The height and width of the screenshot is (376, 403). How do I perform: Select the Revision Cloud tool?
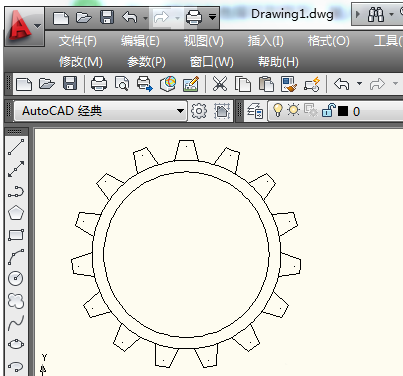point(16,300)
